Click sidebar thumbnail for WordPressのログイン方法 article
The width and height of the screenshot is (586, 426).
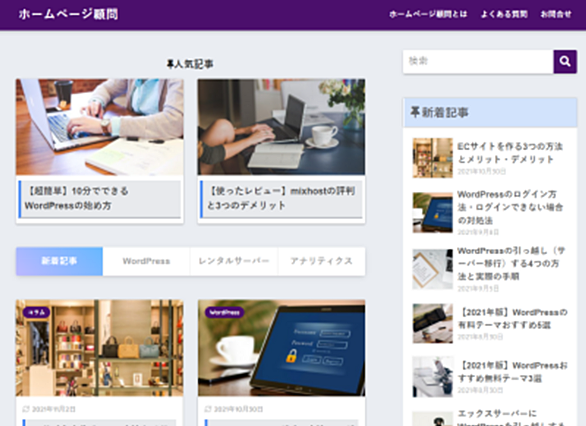tap(432, 212)
